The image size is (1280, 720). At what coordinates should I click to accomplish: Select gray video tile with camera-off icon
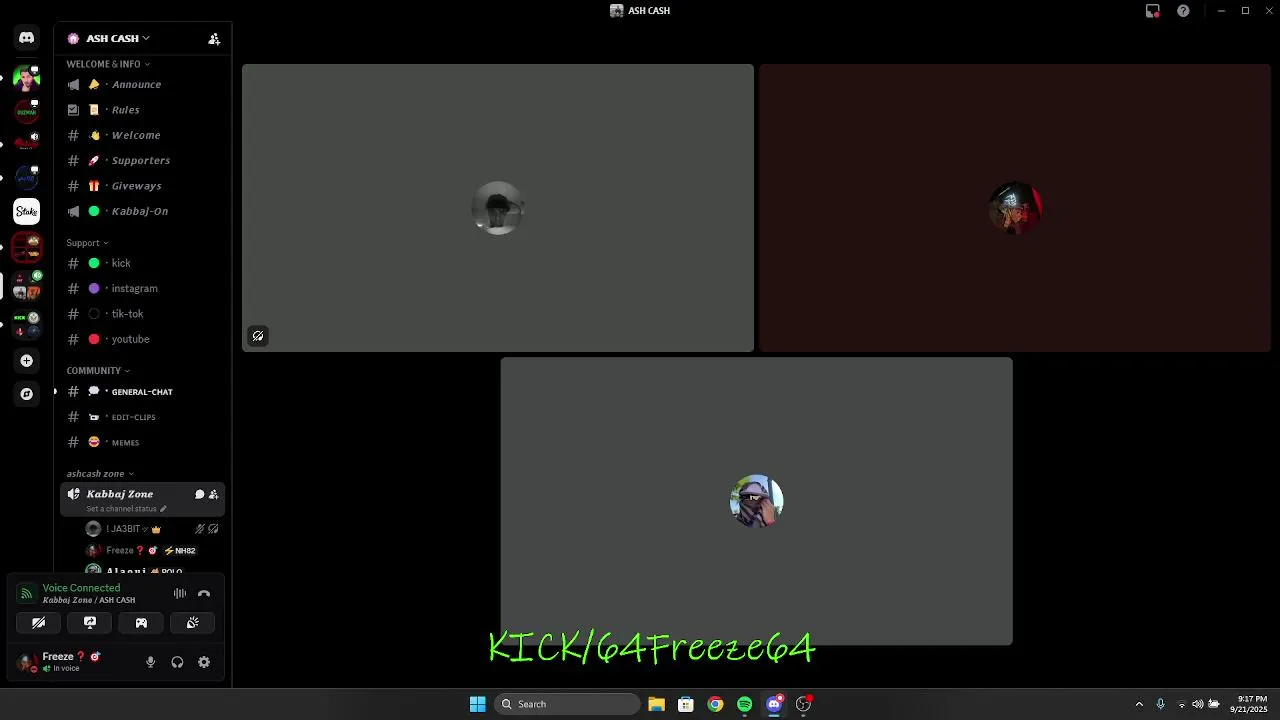(x=498, y=208)
